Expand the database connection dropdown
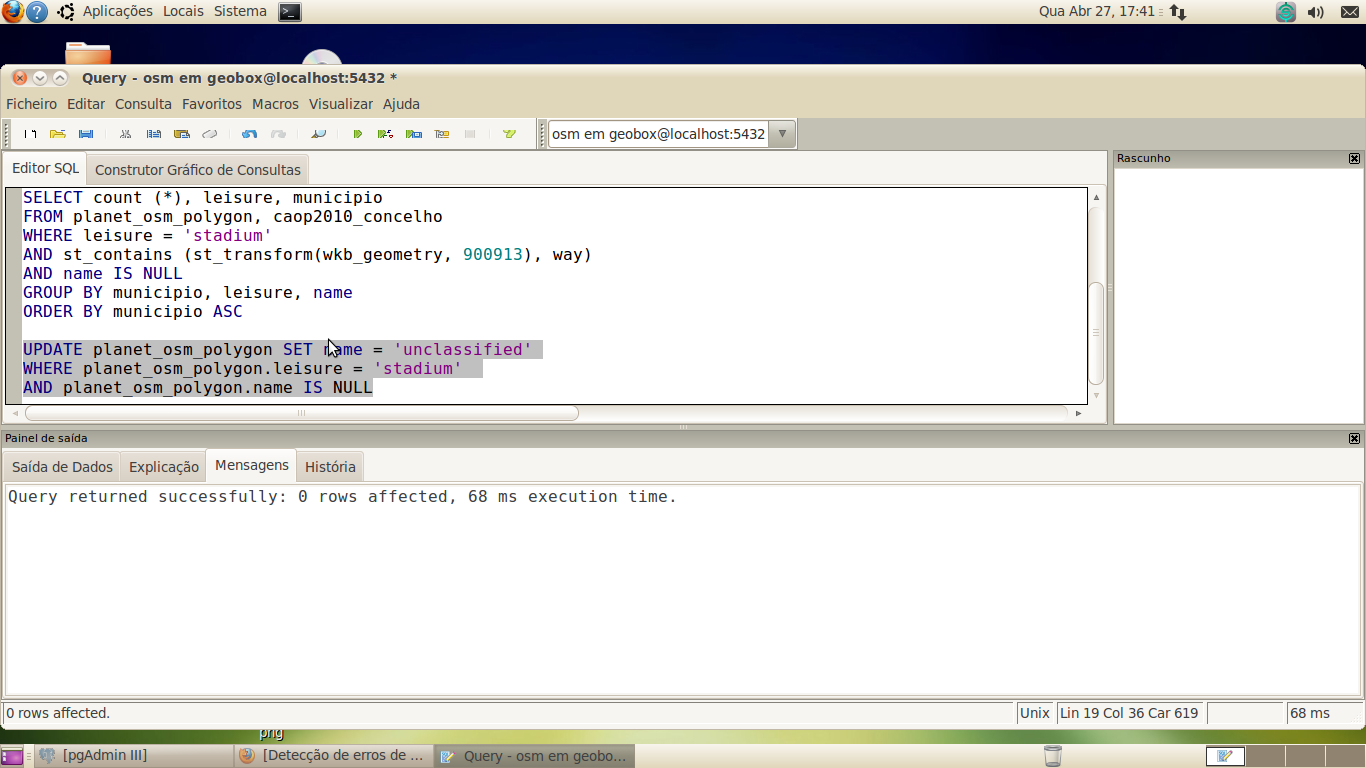 click(782, 134)
